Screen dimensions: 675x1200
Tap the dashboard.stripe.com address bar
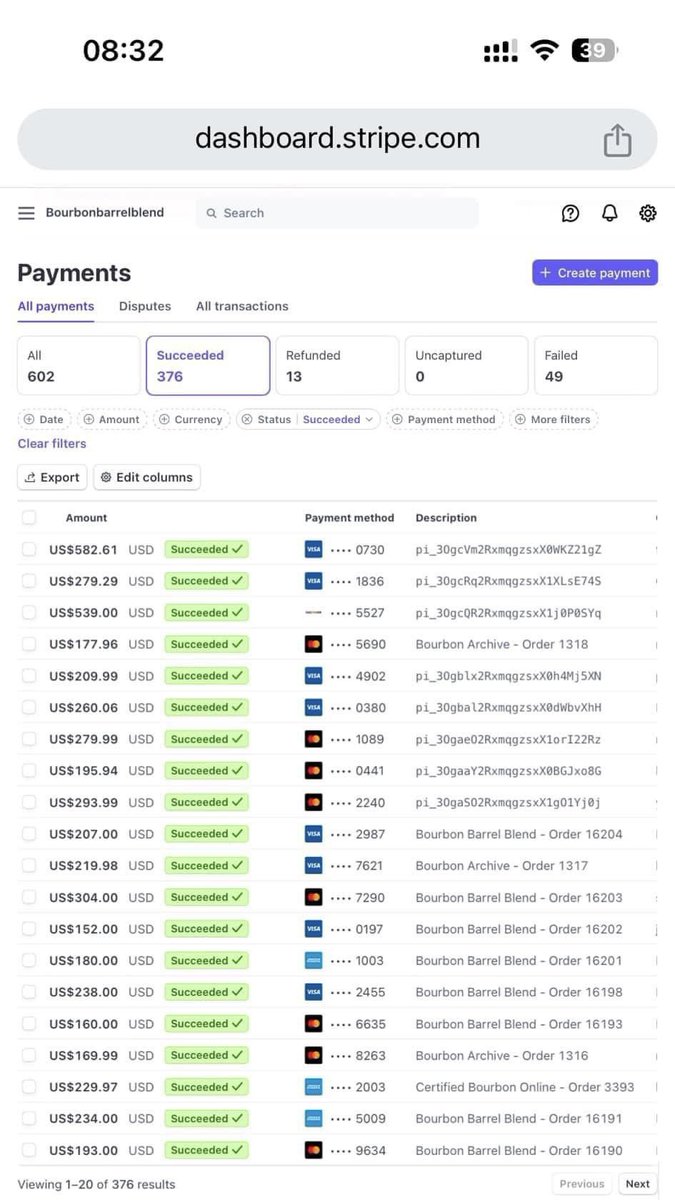337,139
